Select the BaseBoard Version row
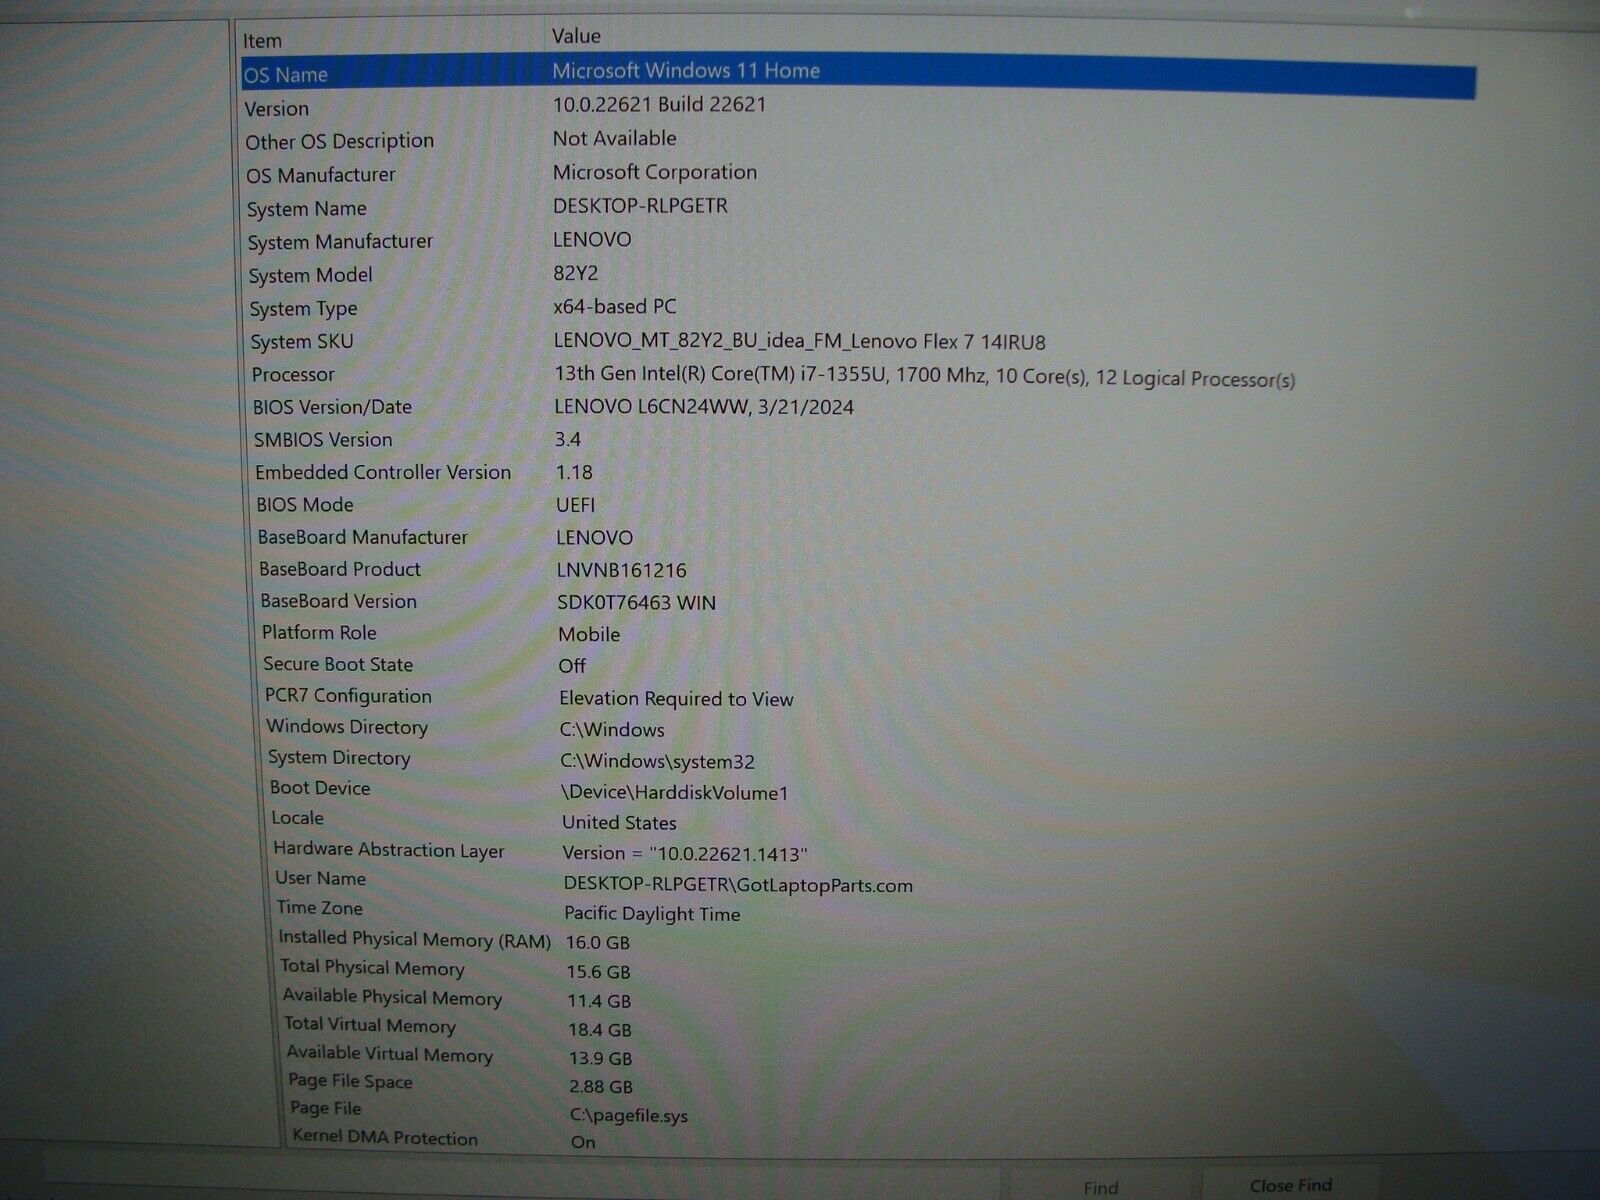 338,601
